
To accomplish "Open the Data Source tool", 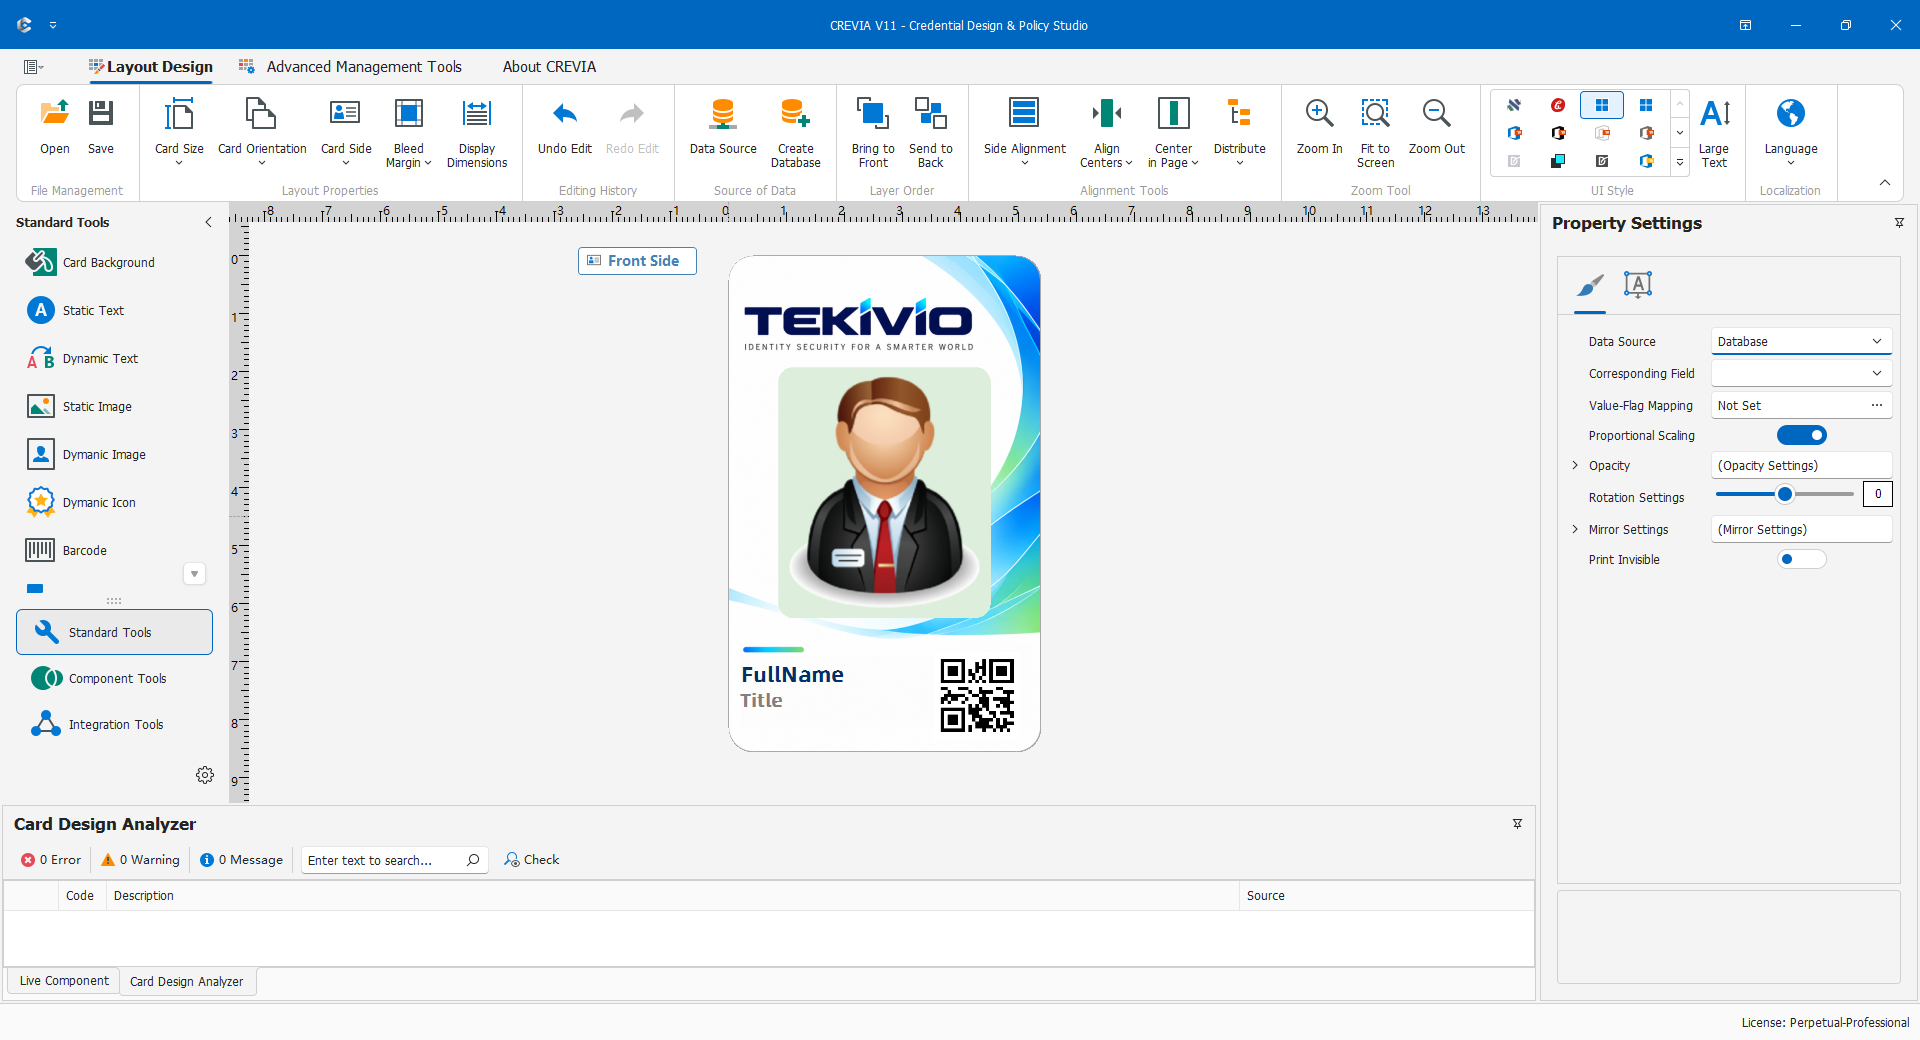I will coord(723,127).
